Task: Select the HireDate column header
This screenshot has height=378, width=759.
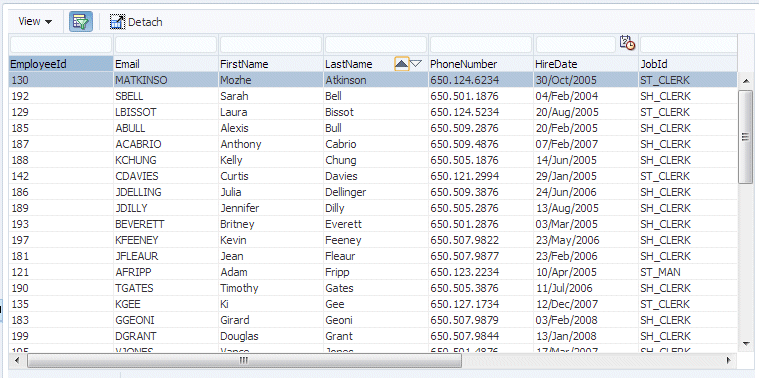Action: 586,64
